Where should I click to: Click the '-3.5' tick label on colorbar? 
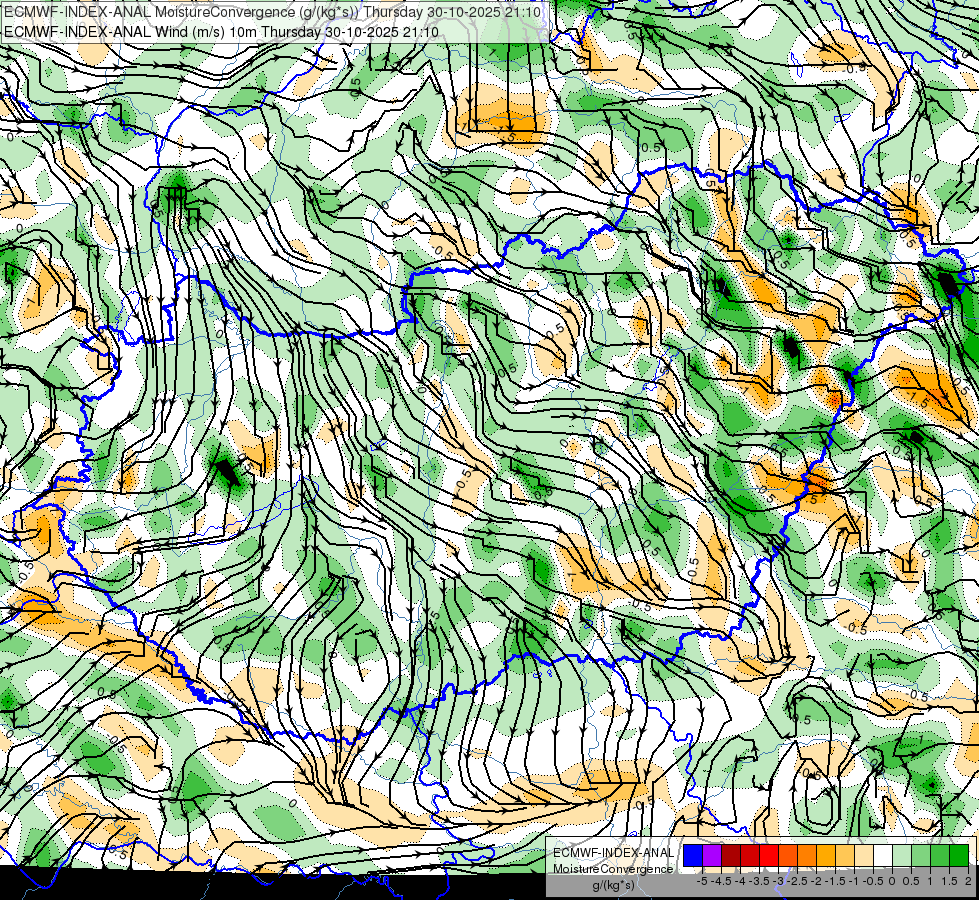click(759, 881)
